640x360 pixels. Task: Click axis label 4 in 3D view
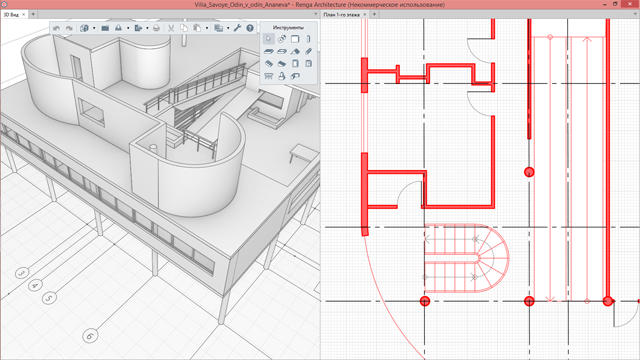(36, 285)
